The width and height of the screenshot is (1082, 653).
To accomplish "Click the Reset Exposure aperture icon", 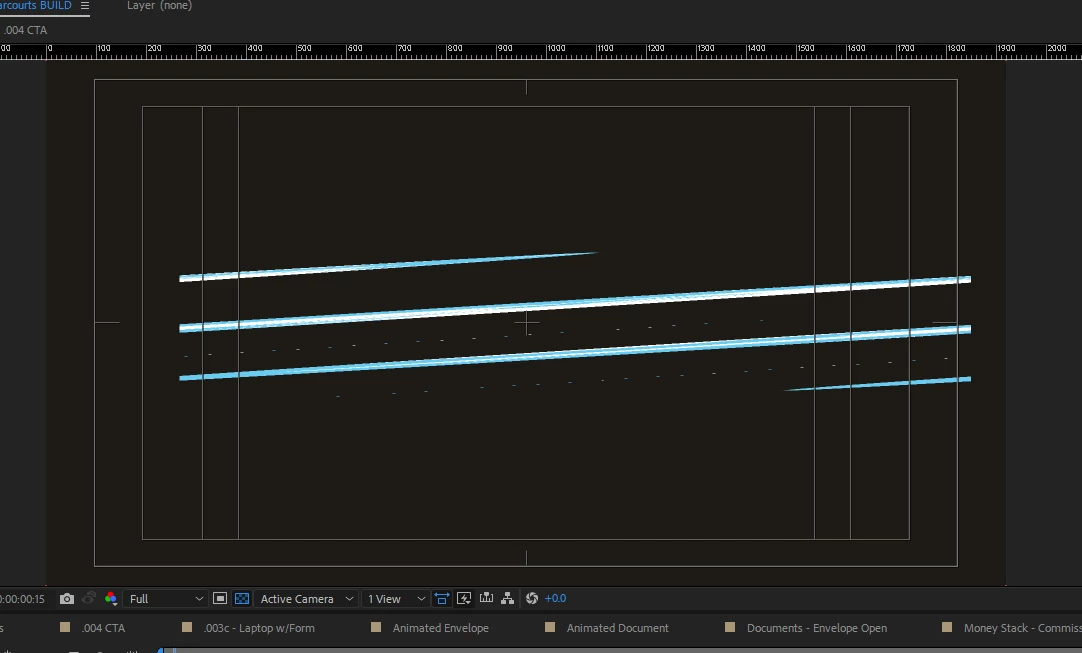I will [531, 598].
